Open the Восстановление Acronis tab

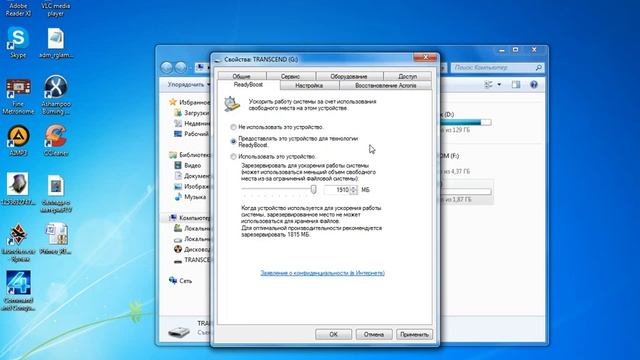pos(385,85)
